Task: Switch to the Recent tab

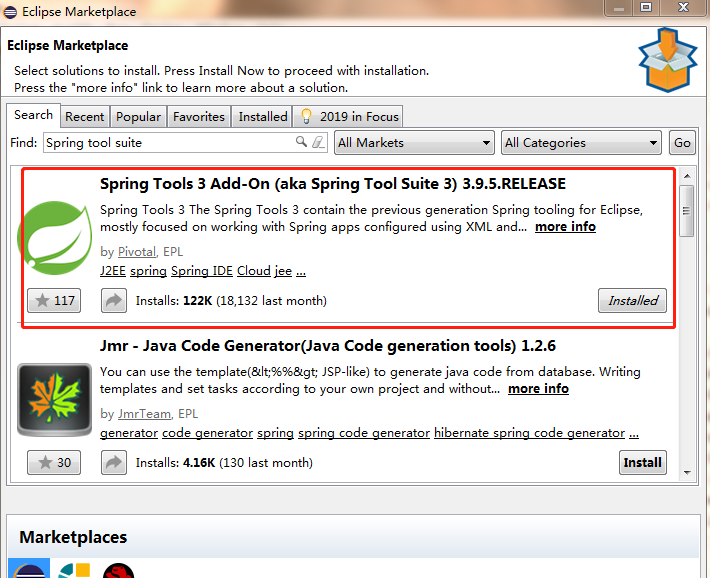Action: (85, 117)
